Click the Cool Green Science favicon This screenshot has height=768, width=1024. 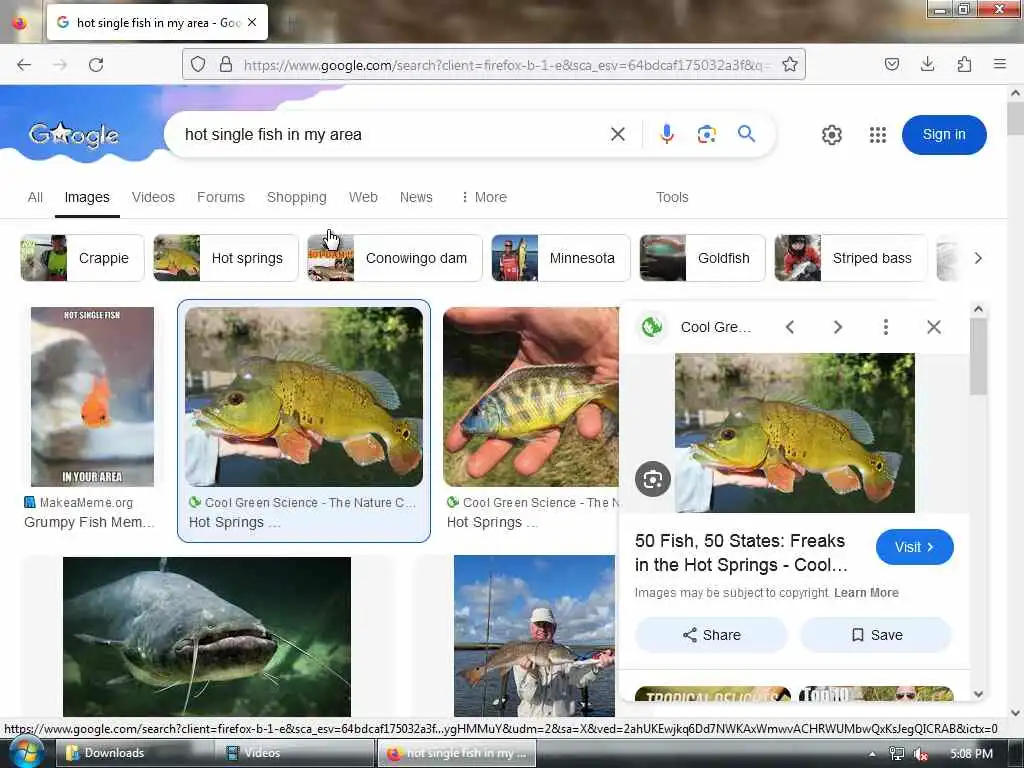click(x=652, y=327)
